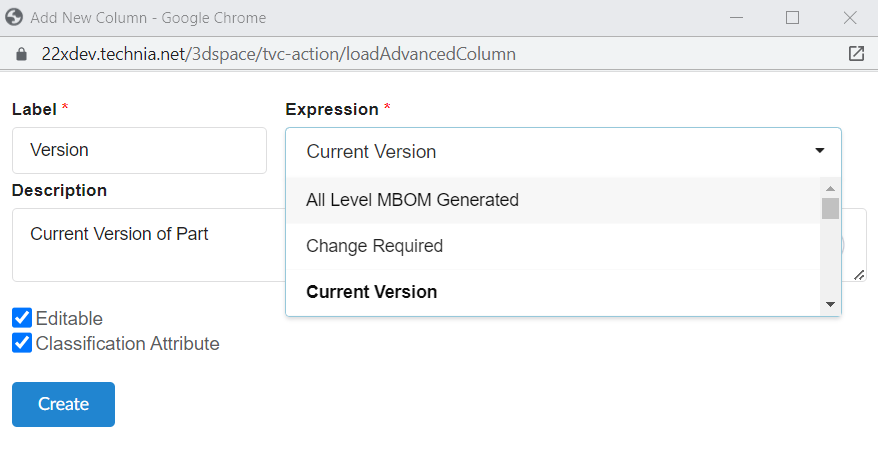This screenshot has width=878, height=472.
Task: Click the dropdown list's scroll down arrow
Action: tap(830, 304)
